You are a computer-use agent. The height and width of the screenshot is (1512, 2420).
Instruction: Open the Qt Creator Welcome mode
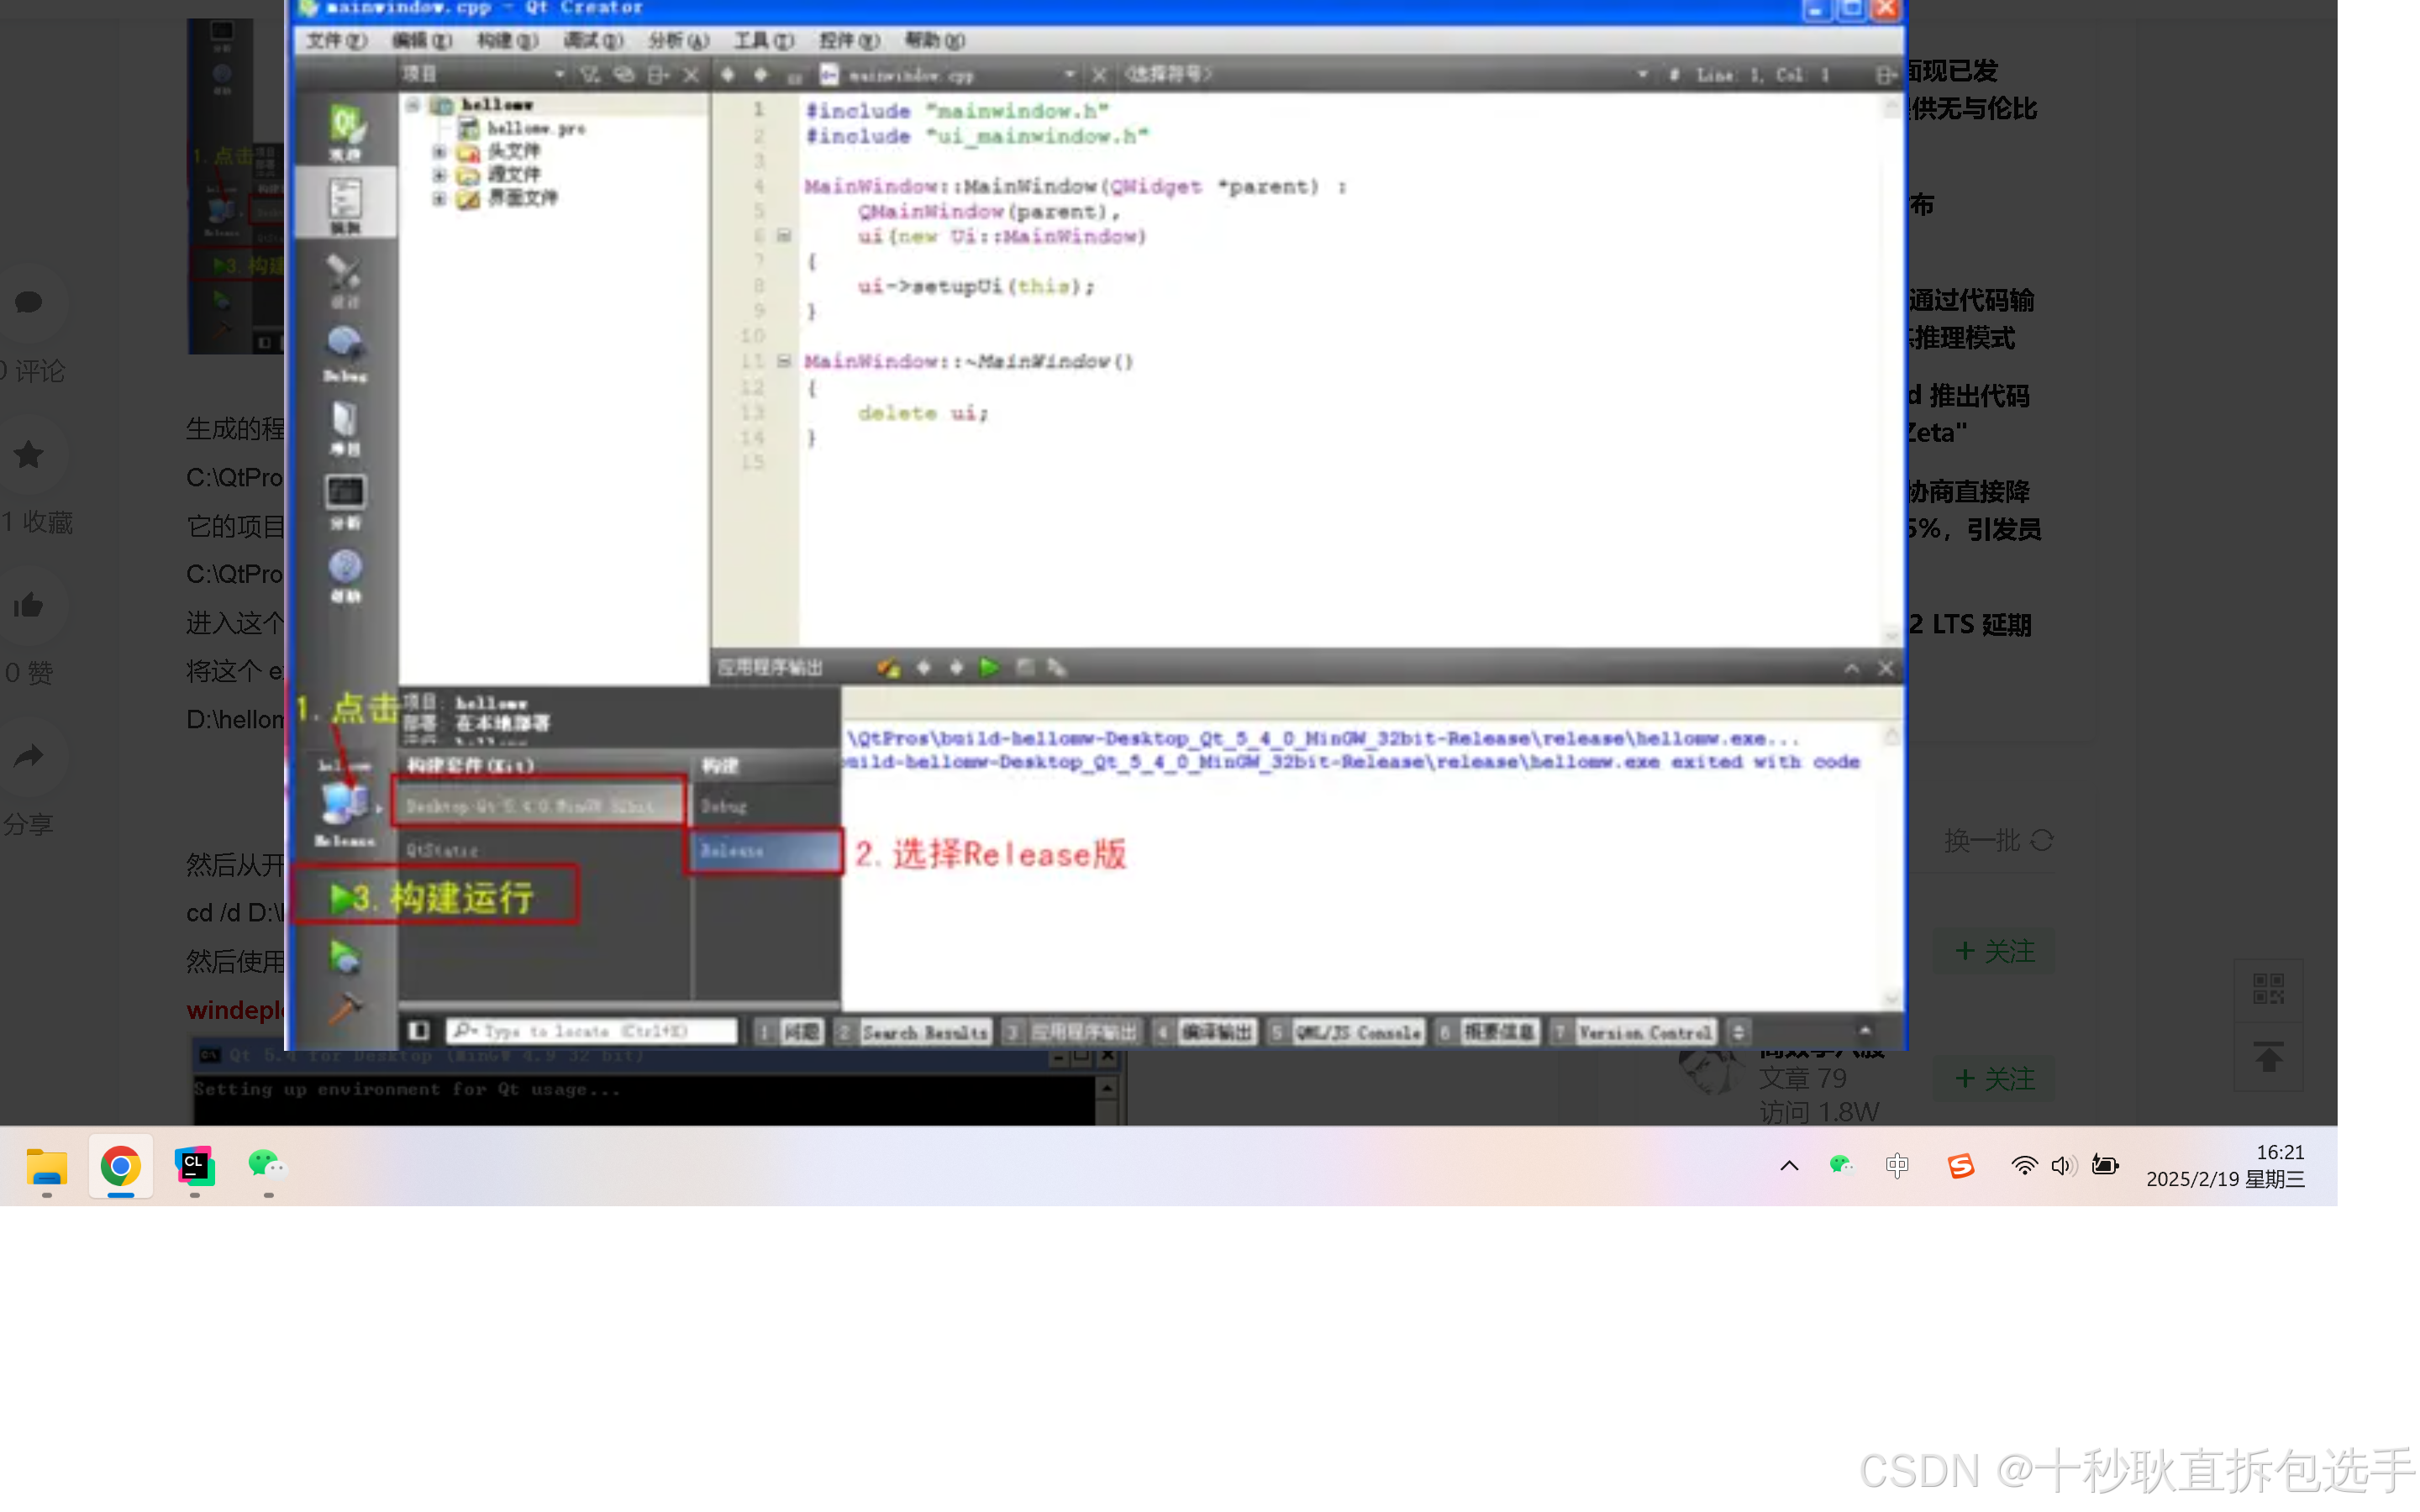coord(345,131)
